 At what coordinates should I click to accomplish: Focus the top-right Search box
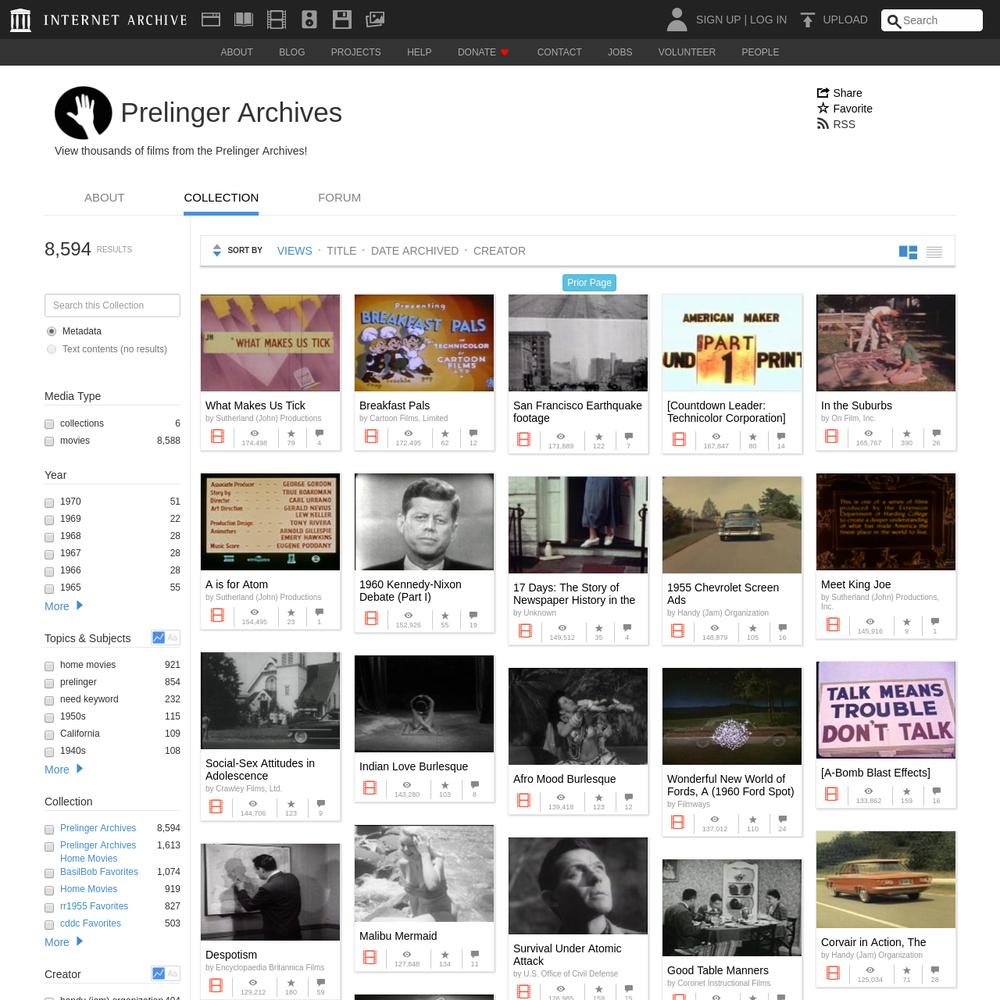pos(932,20)
